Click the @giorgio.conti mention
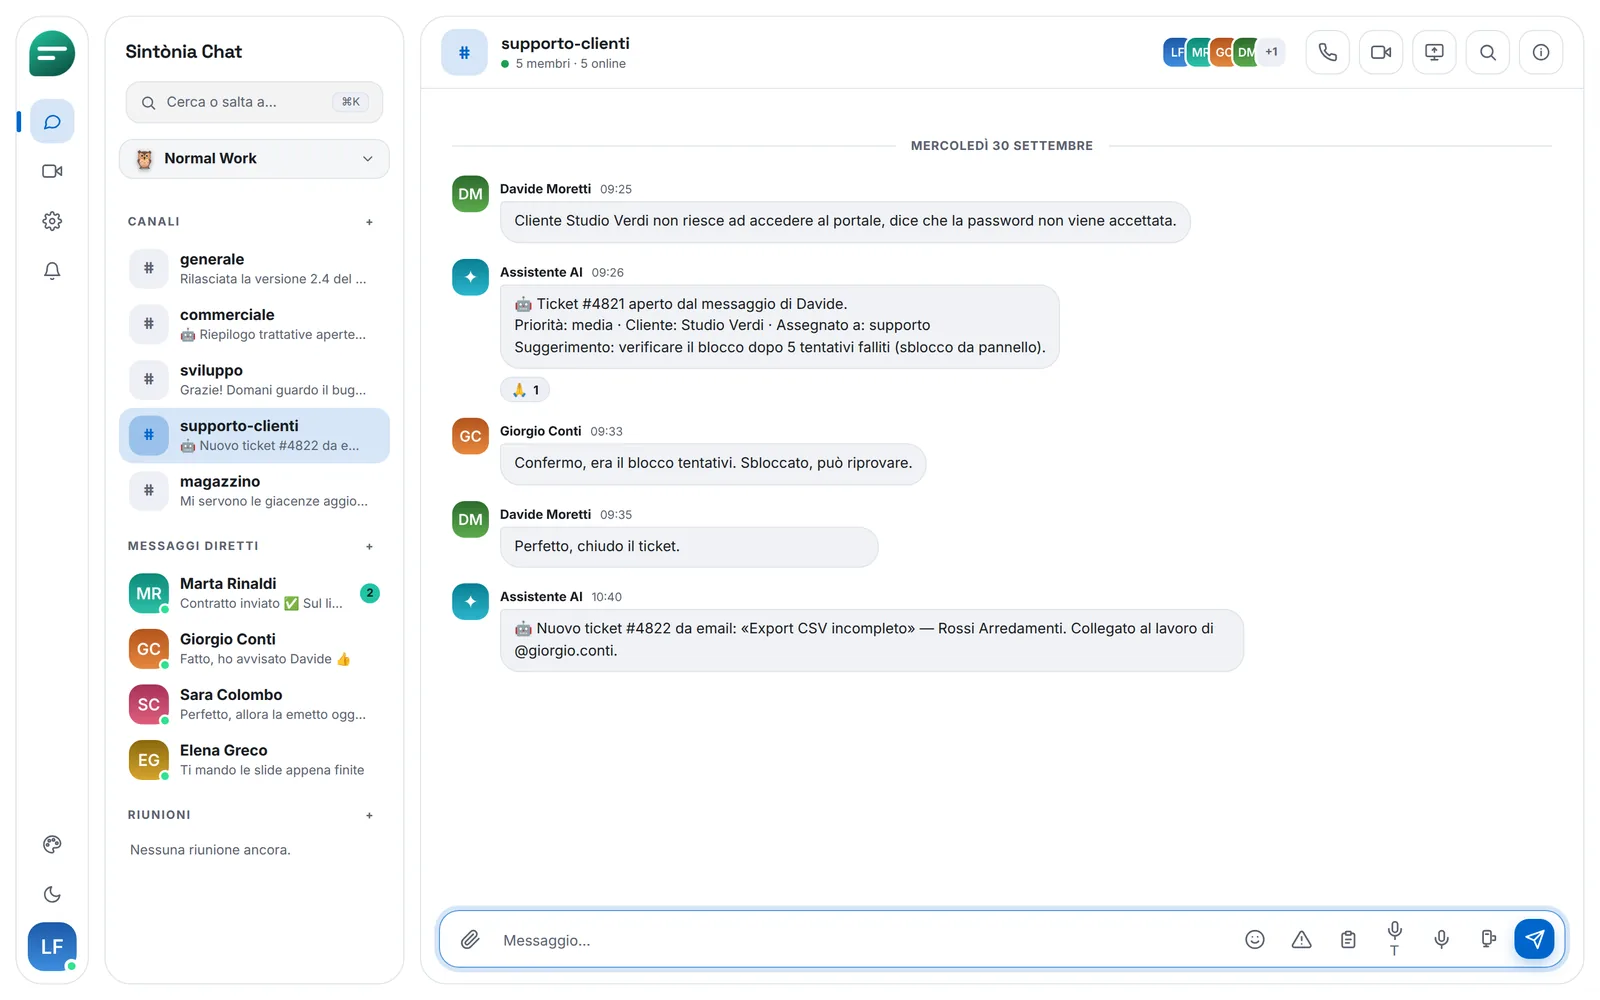 point(566,651)
